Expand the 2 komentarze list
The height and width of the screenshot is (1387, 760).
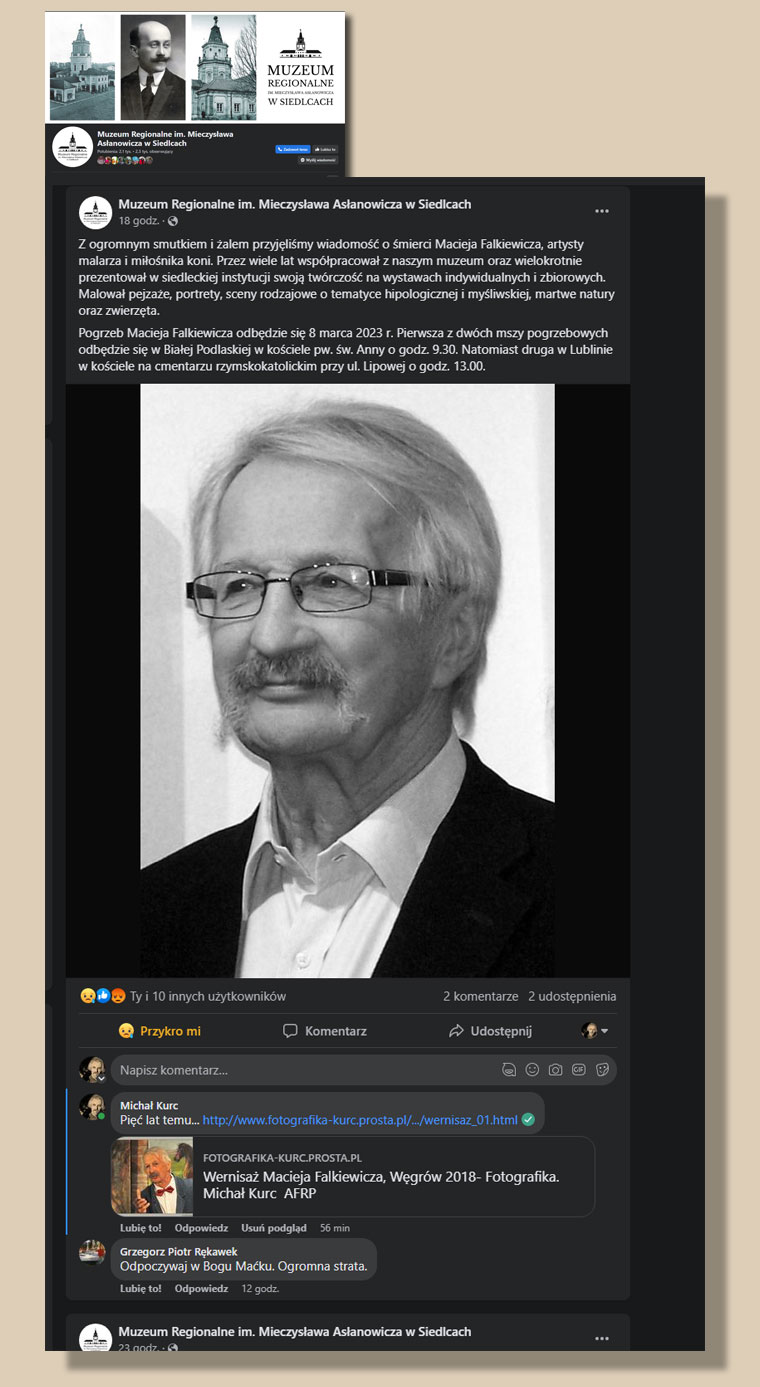[x=480, y=996]
